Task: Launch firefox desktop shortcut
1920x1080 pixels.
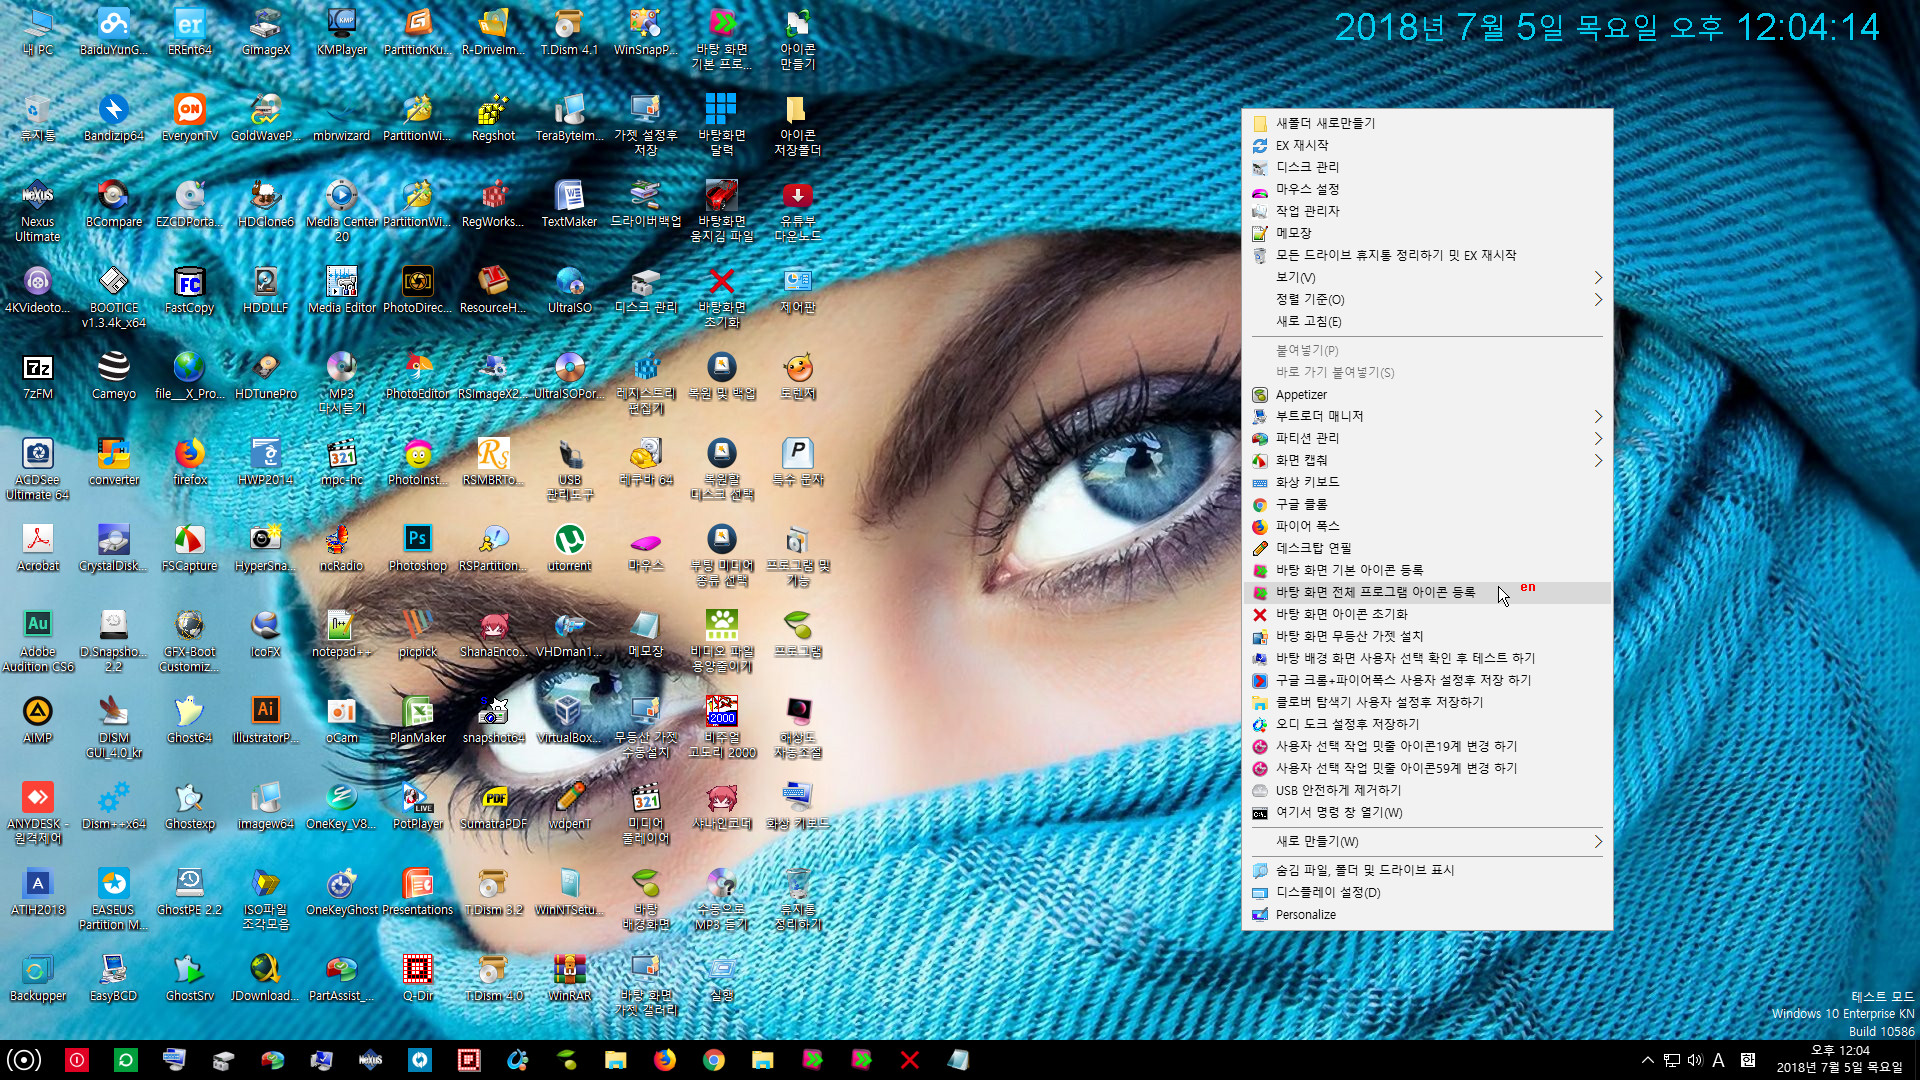Action: pos(189,462)
